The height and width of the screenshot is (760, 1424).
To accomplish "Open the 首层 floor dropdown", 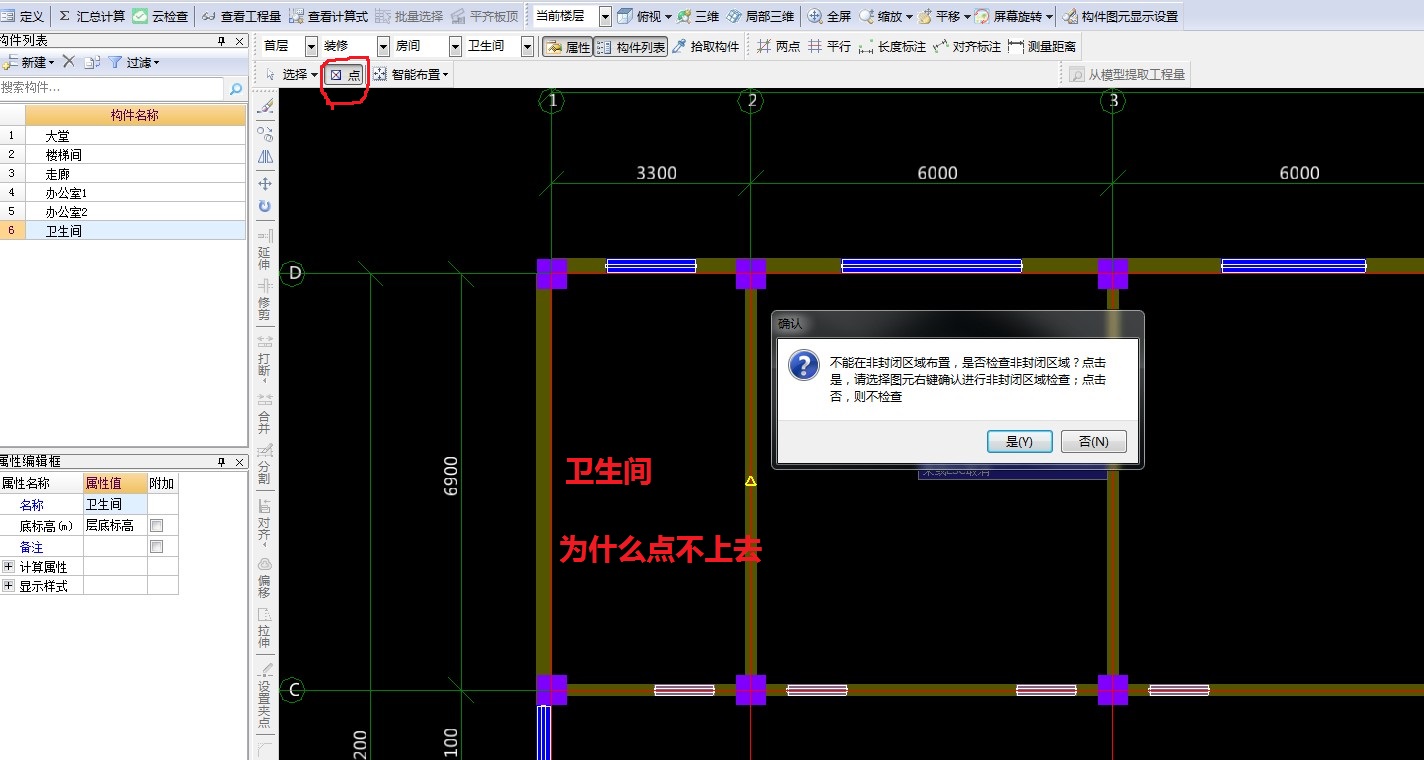I will tap(310, 46).
